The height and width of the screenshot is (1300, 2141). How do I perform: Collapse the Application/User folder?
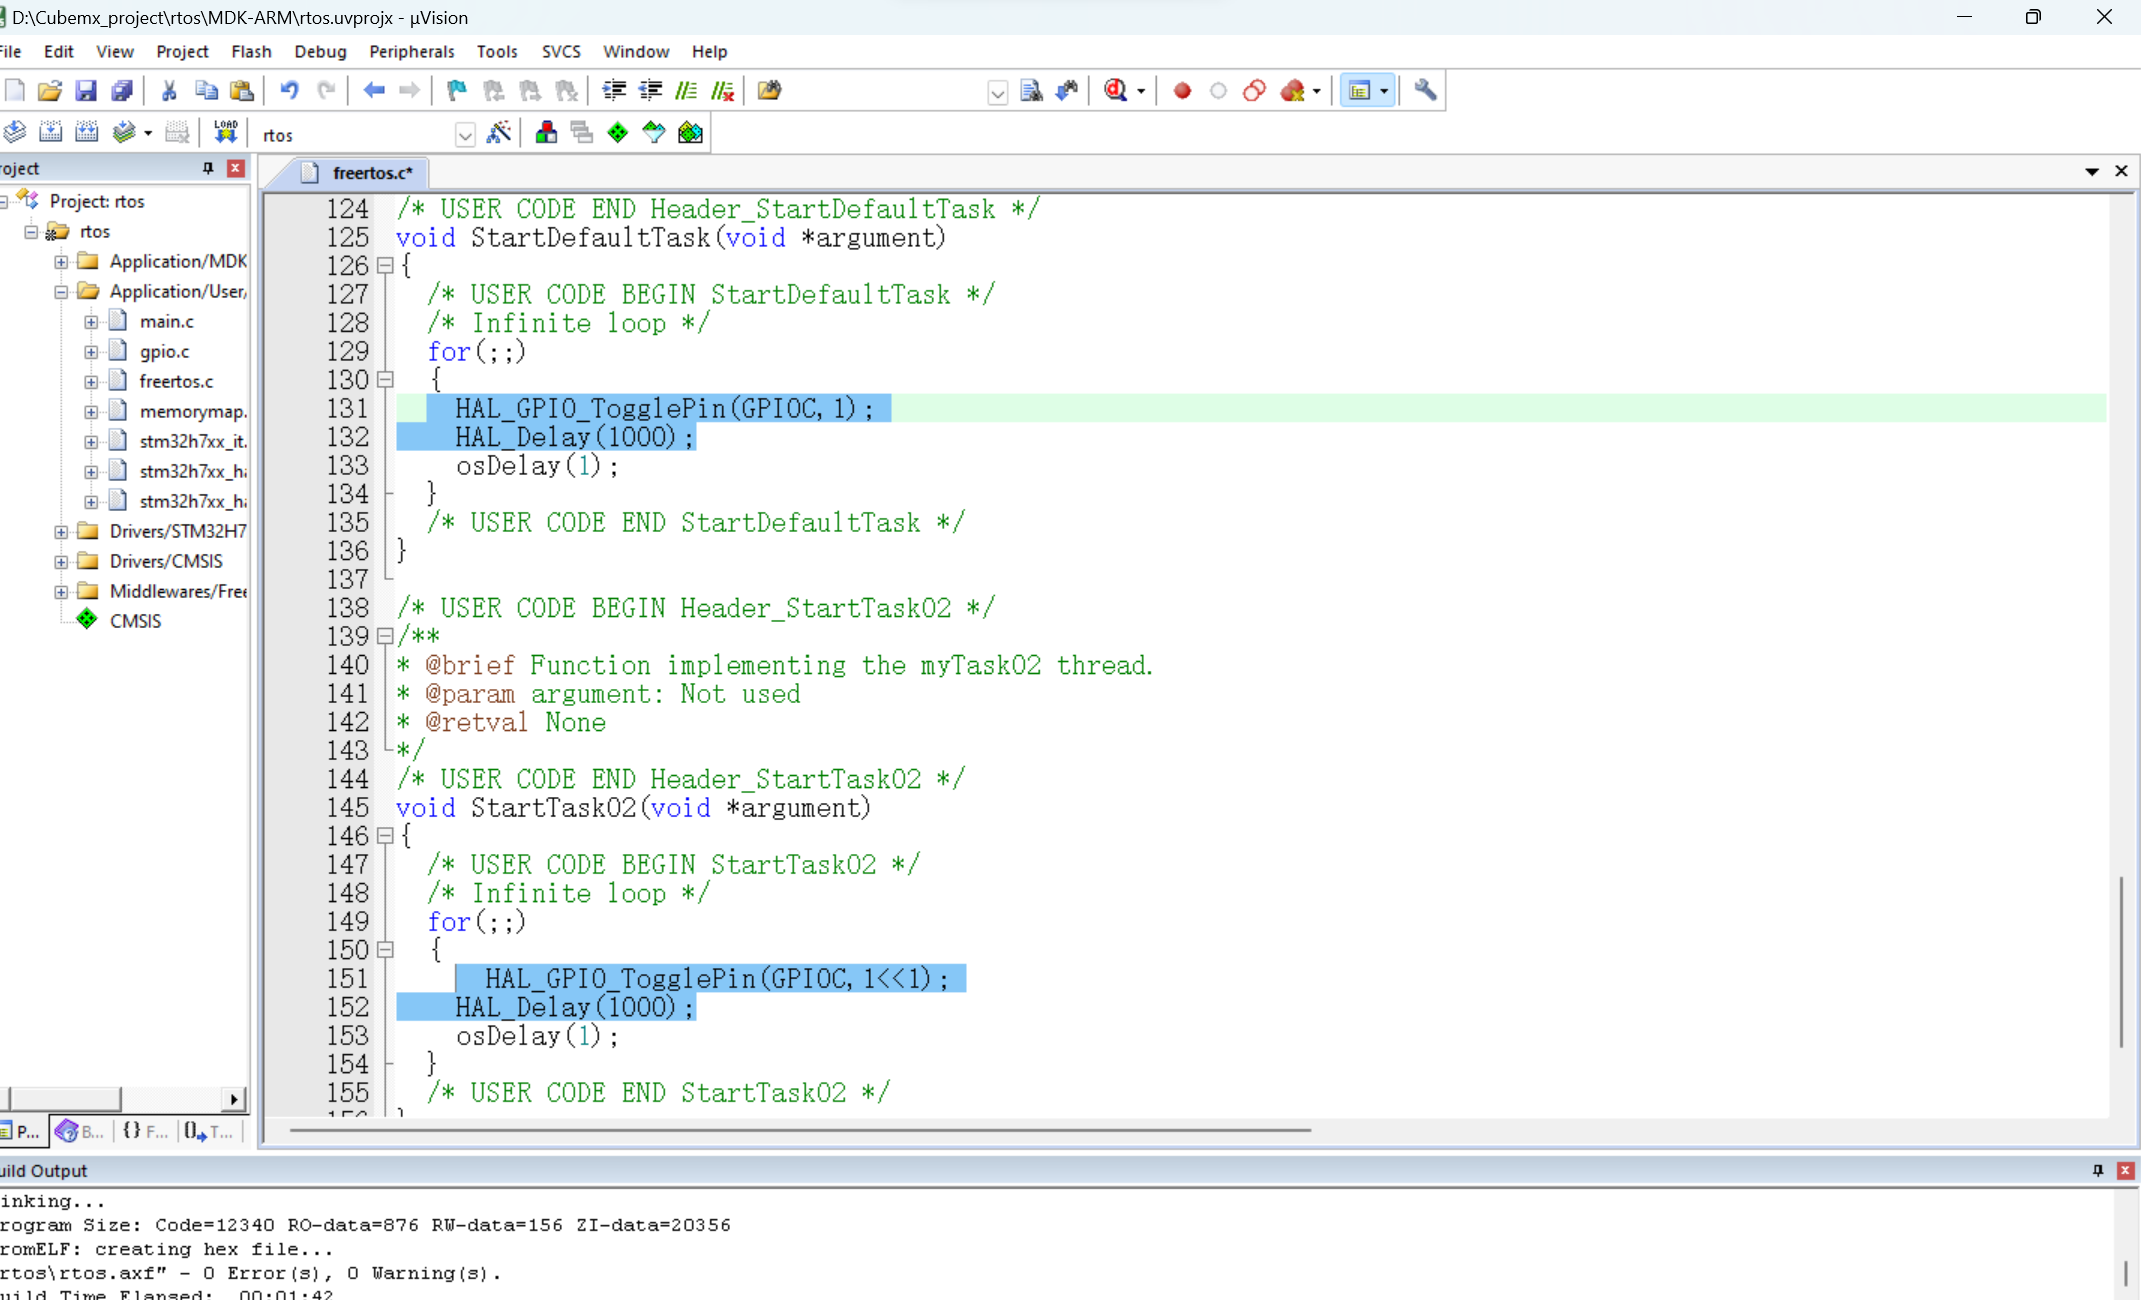pos(61,292)
